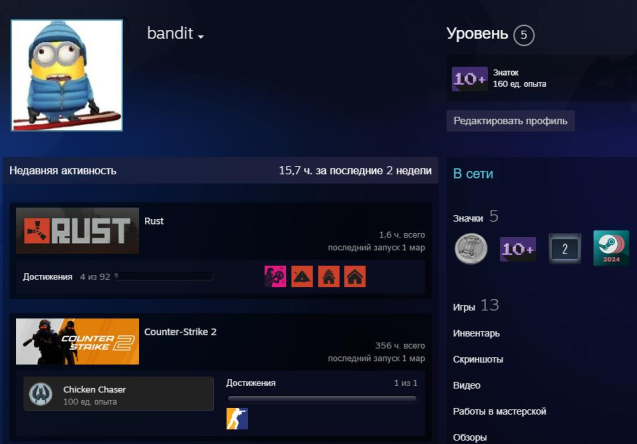
Task: Expand the bandit username dropdown arrow
Action: pyautogui.click(x=201, y=37)
